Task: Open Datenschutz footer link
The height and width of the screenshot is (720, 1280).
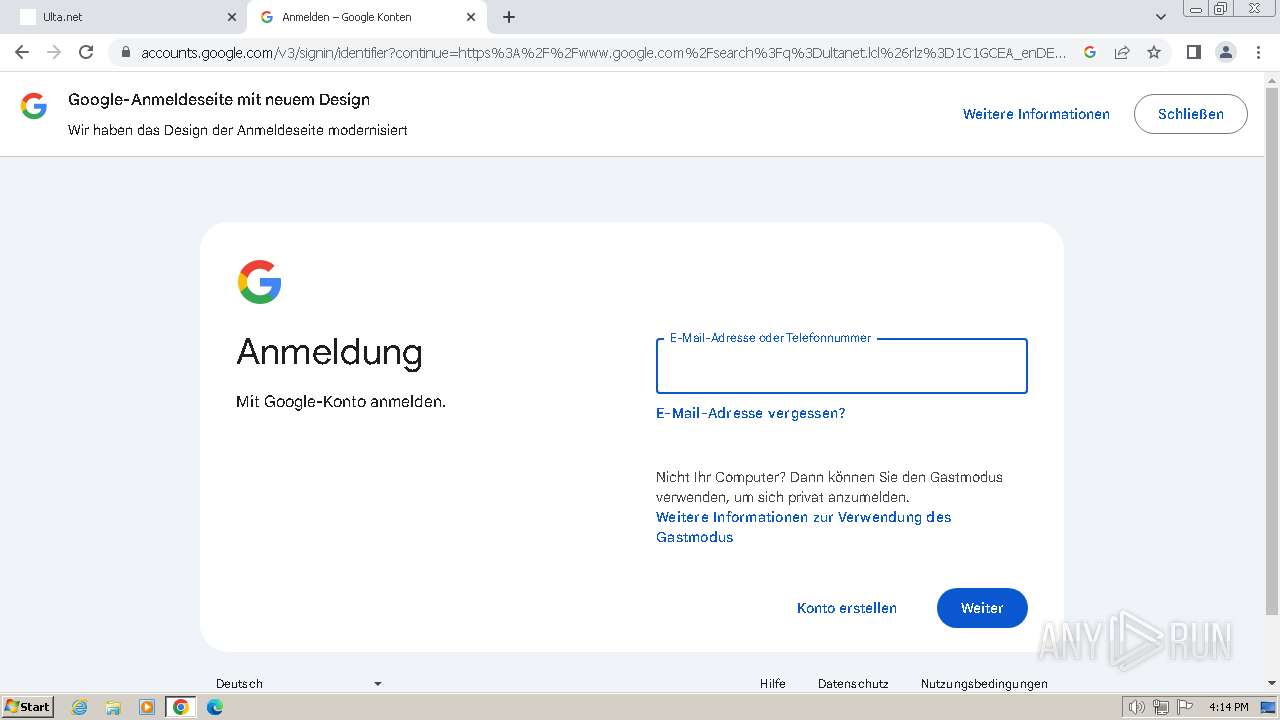Action: tap(853, 684)
